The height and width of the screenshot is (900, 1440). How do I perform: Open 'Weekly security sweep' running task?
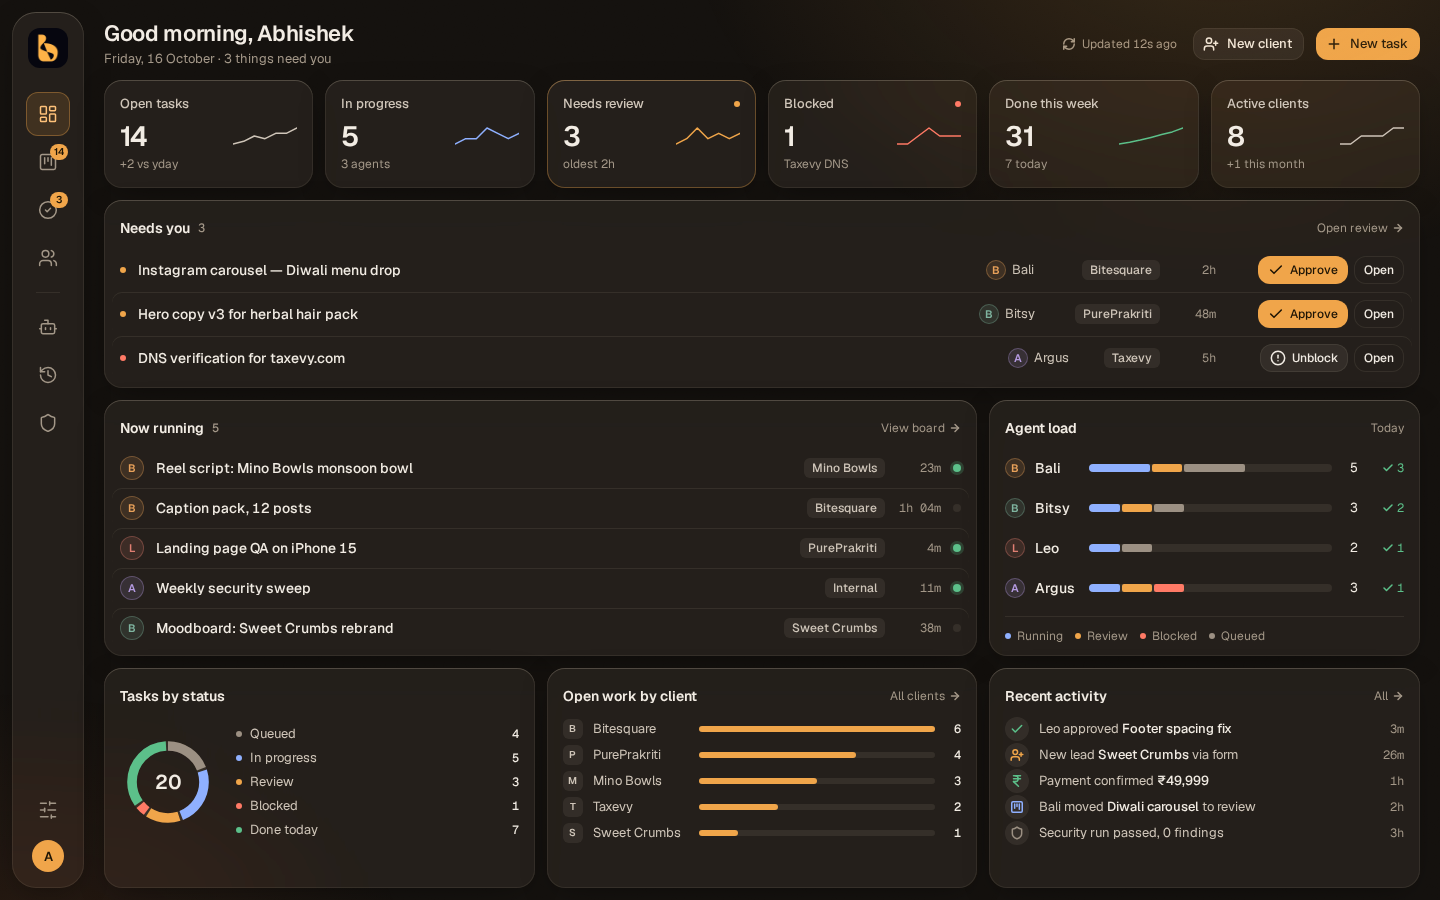coord(540,588)
